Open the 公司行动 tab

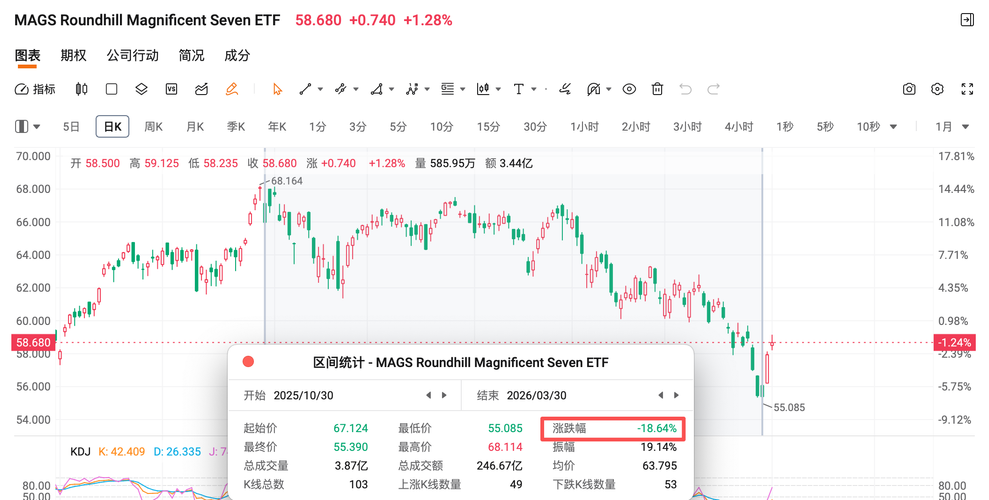132,55
